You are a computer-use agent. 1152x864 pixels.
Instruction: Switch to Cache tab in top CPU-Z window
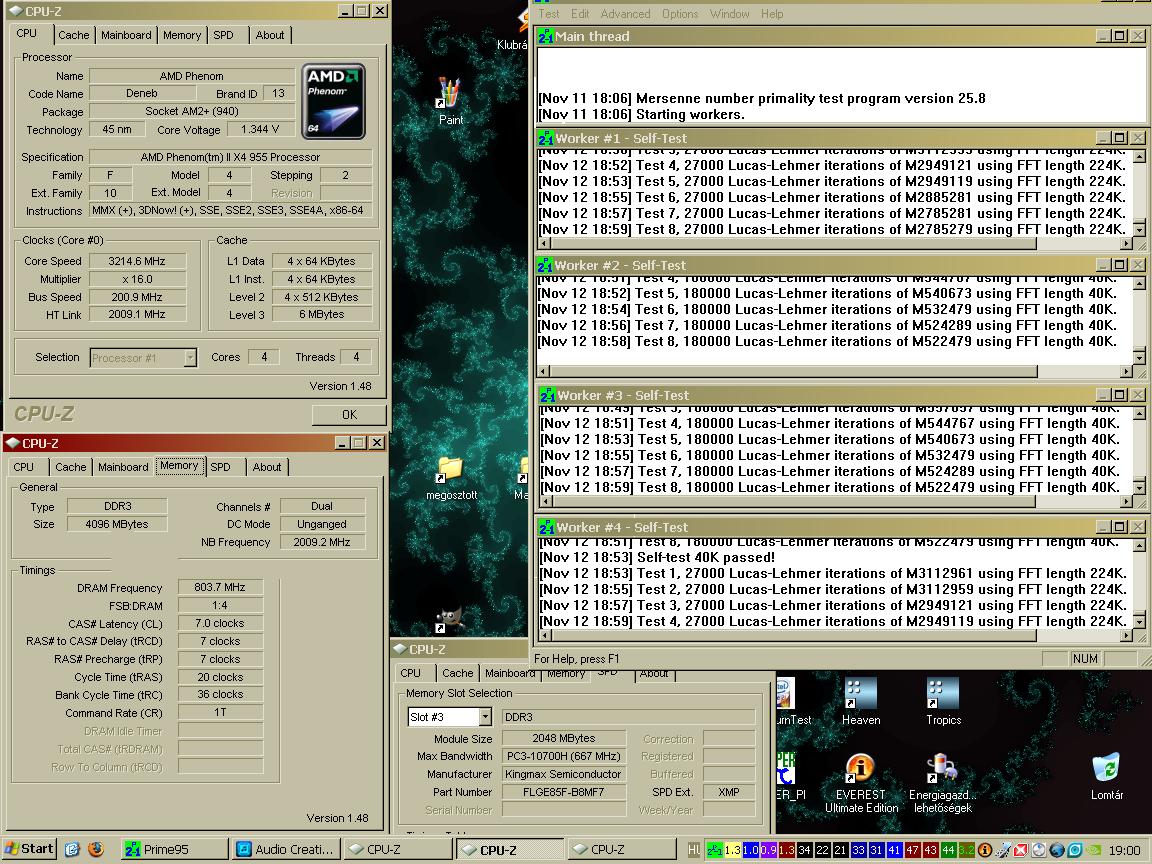point(73,35)
